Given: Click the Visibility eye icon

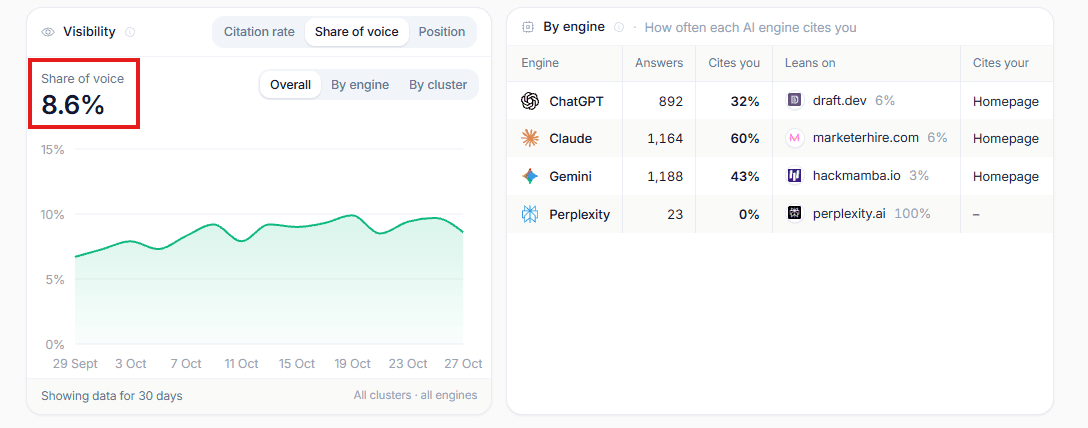Looking at the screenshot, I should pos(48,32).
